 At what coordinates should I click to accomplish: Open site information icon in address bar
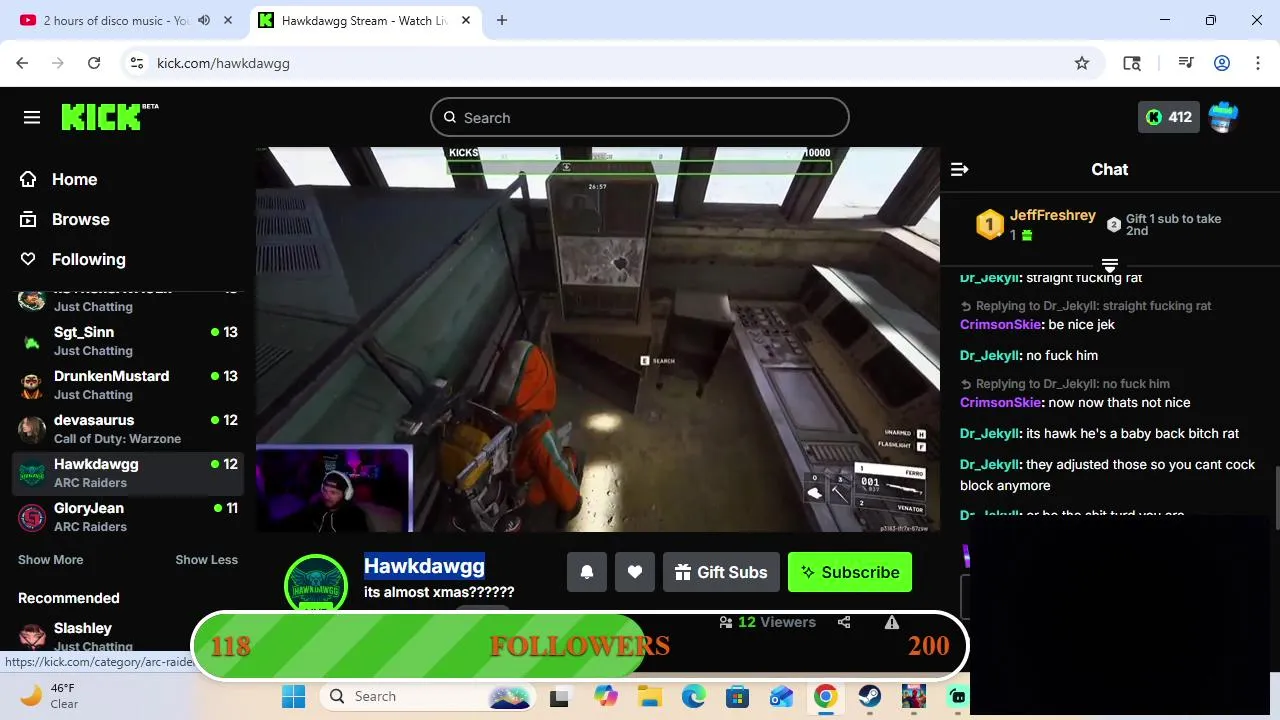pos(138,63)
